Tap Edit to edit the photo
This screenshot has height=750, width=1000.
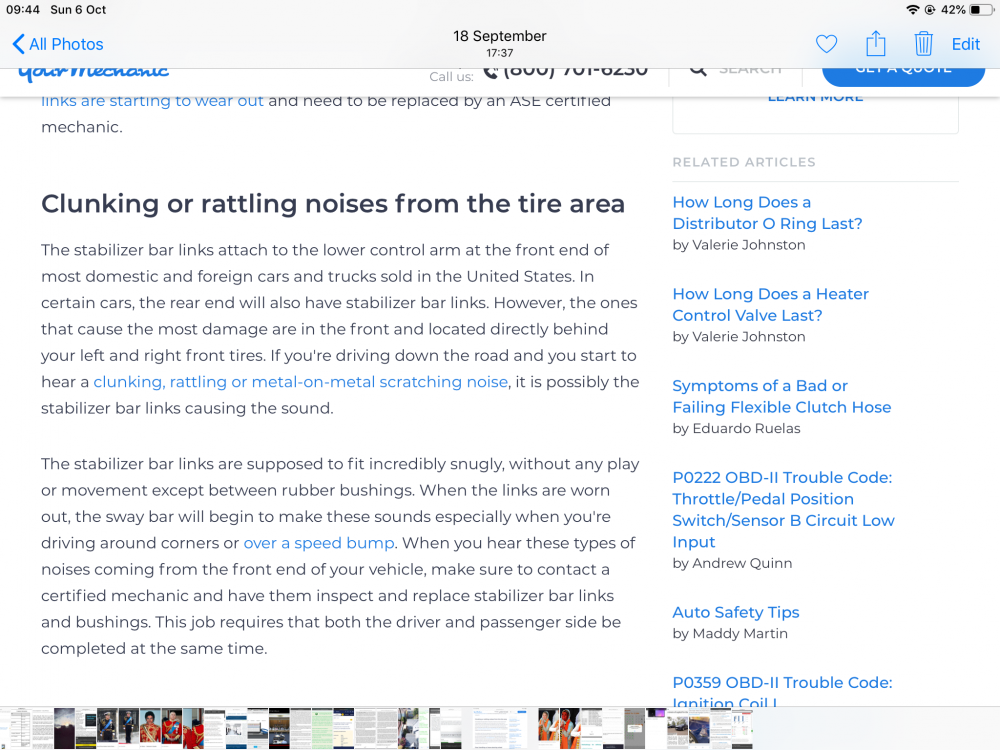click(966, 44)
